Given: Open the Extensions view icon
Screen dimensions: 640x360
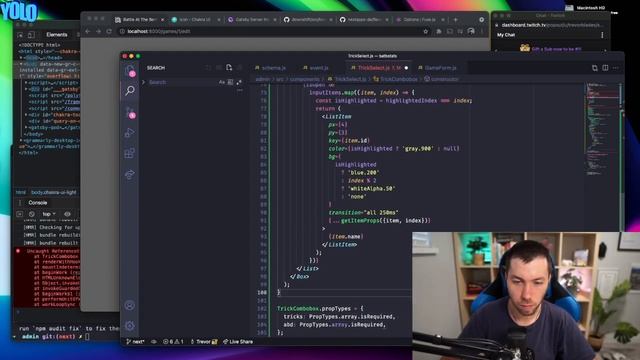Looking at the screenshot, I should [x=130, y=153].
